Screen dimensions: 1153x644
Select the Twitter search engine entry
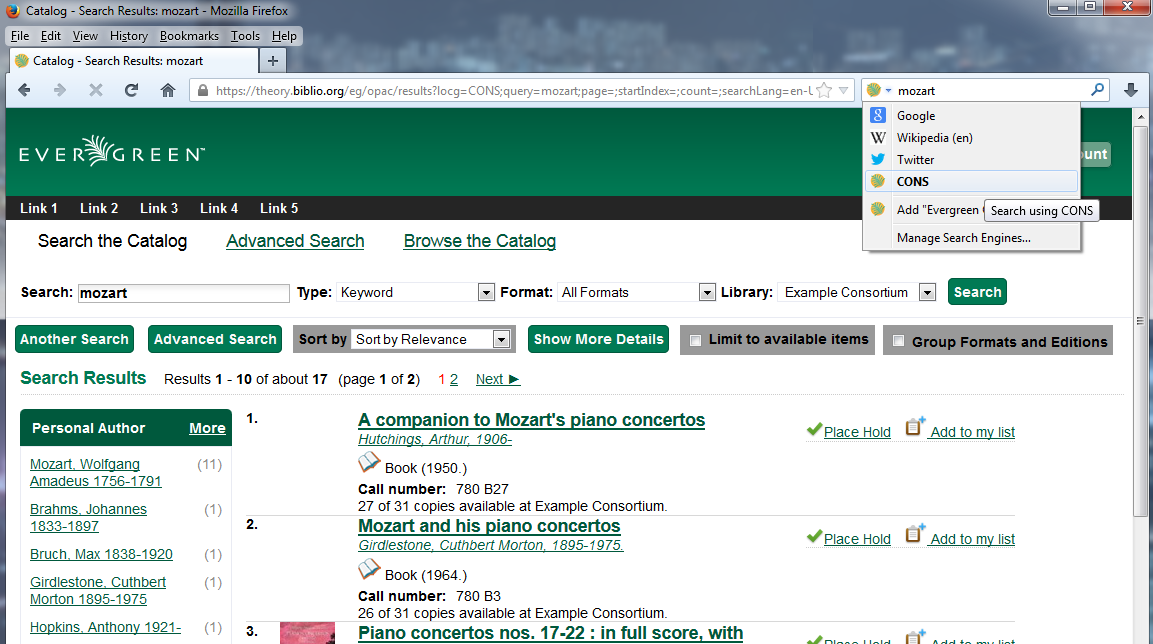pos(915,160)
